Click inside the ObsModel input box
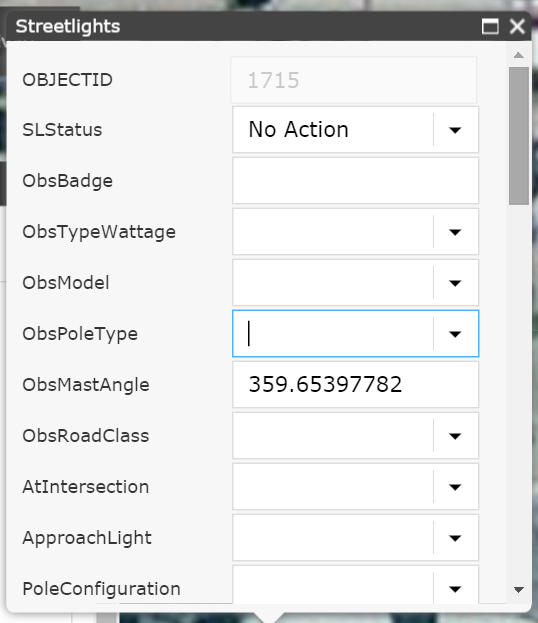Viewport: 538px width, 623px height. click(x=333, y=283)
